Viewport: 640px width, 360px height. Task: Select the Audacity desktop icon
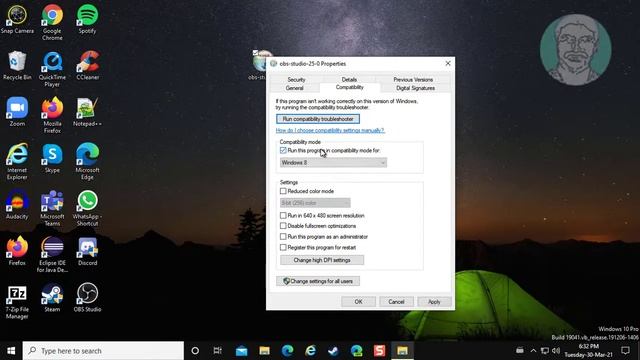coord(17,205)
